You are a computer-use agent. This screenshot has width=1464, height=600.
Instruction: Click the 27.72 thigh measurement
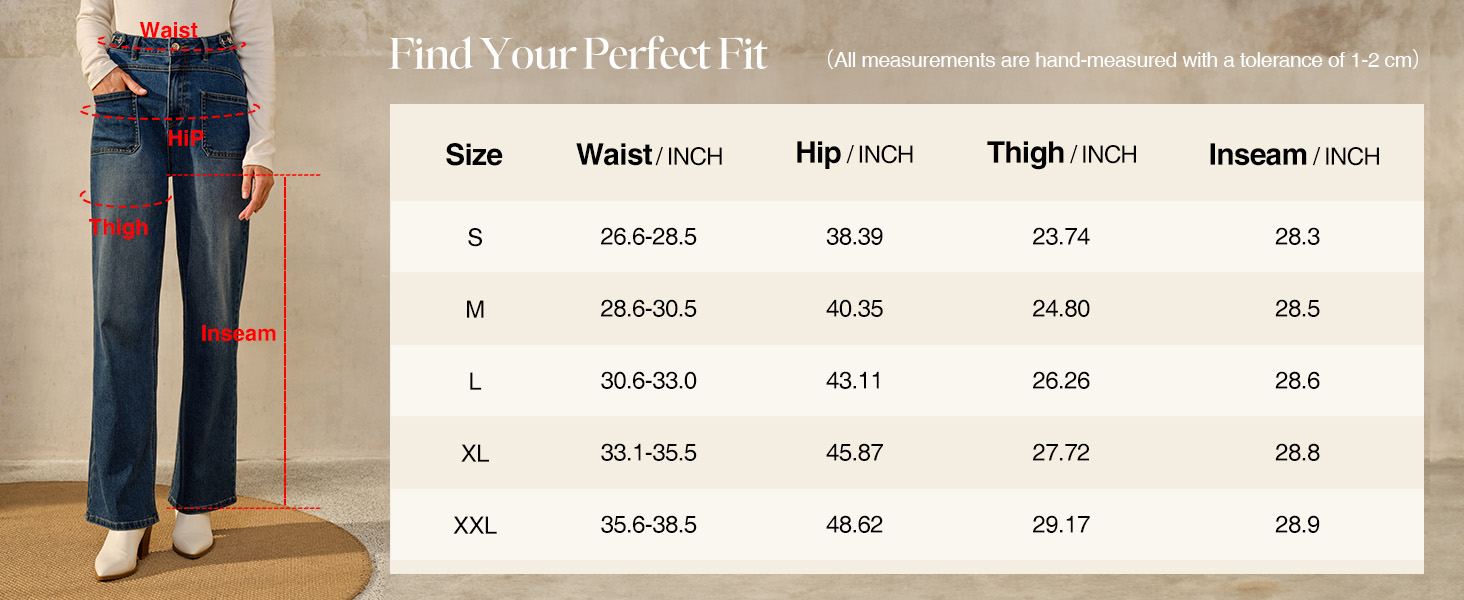(1060, 453)
